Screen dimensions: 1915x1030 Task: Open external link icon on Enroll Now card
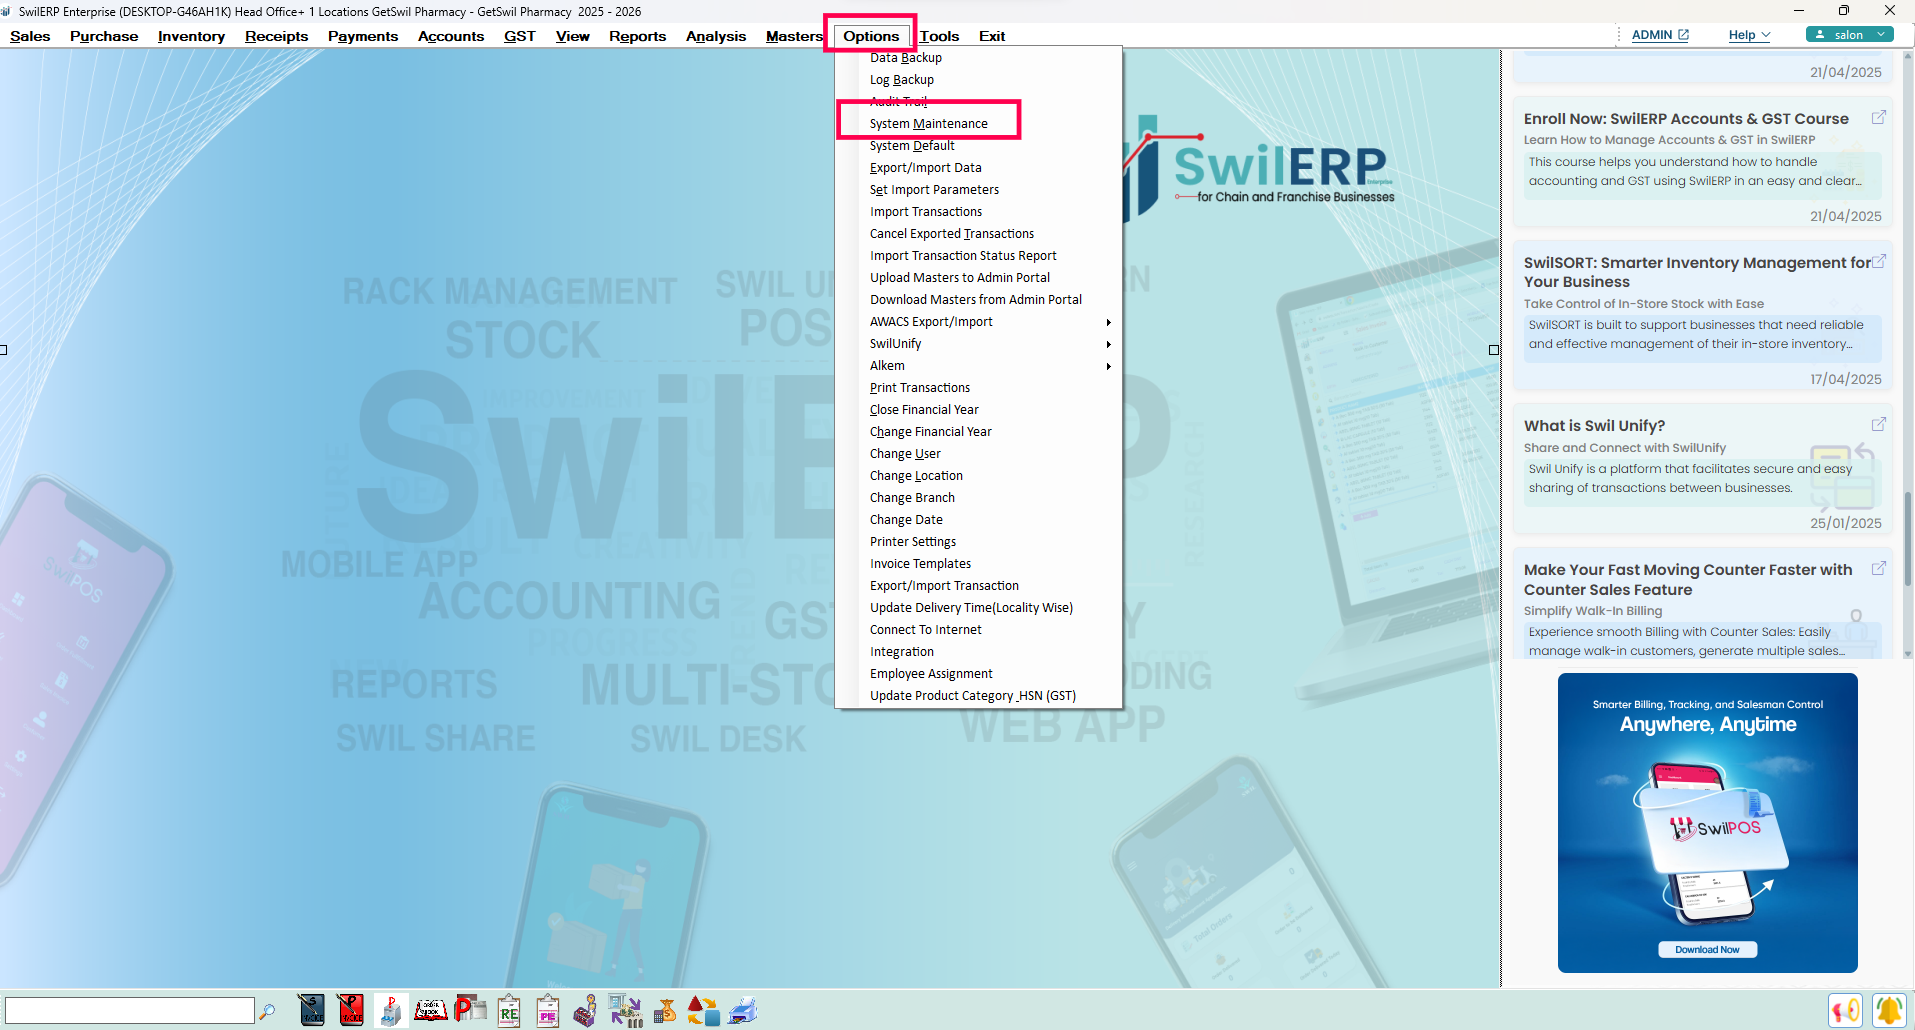(1878, 117)
